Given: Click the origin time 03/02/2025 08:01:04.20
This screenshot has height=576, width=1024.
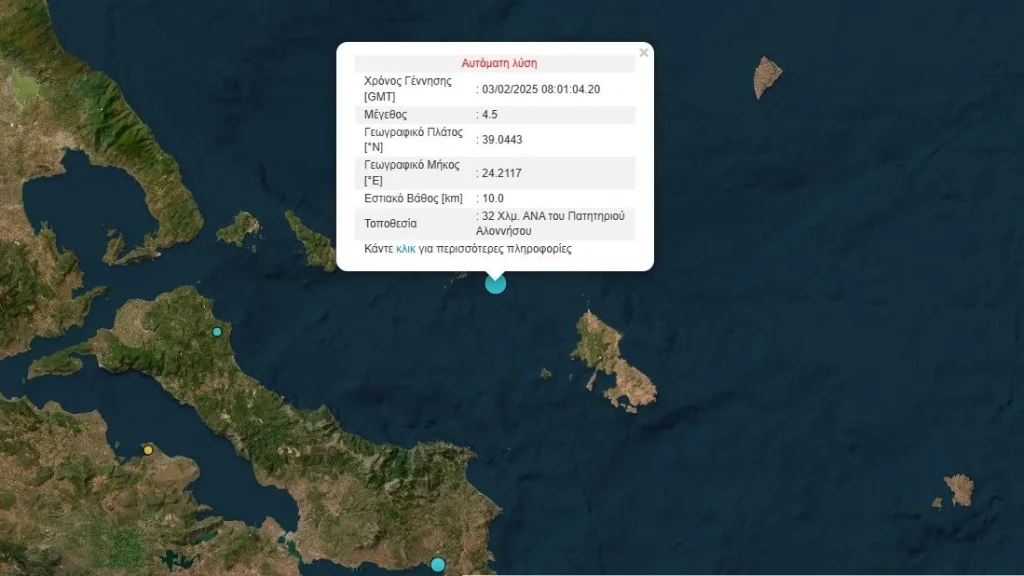Looking at the screenshot, I should click(x=540, y=89).
